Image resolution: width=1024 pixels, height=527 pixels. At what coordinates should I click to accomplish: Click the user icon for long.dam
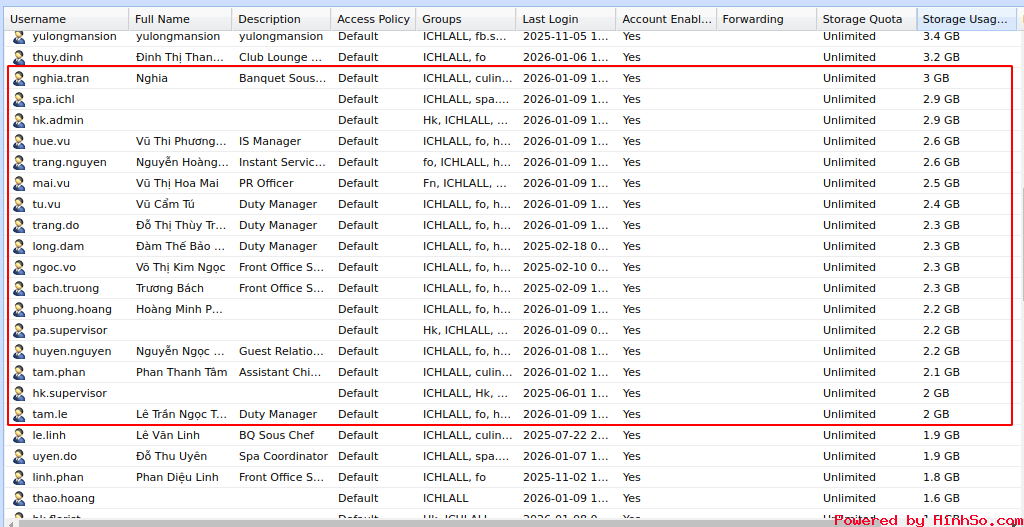19,246
